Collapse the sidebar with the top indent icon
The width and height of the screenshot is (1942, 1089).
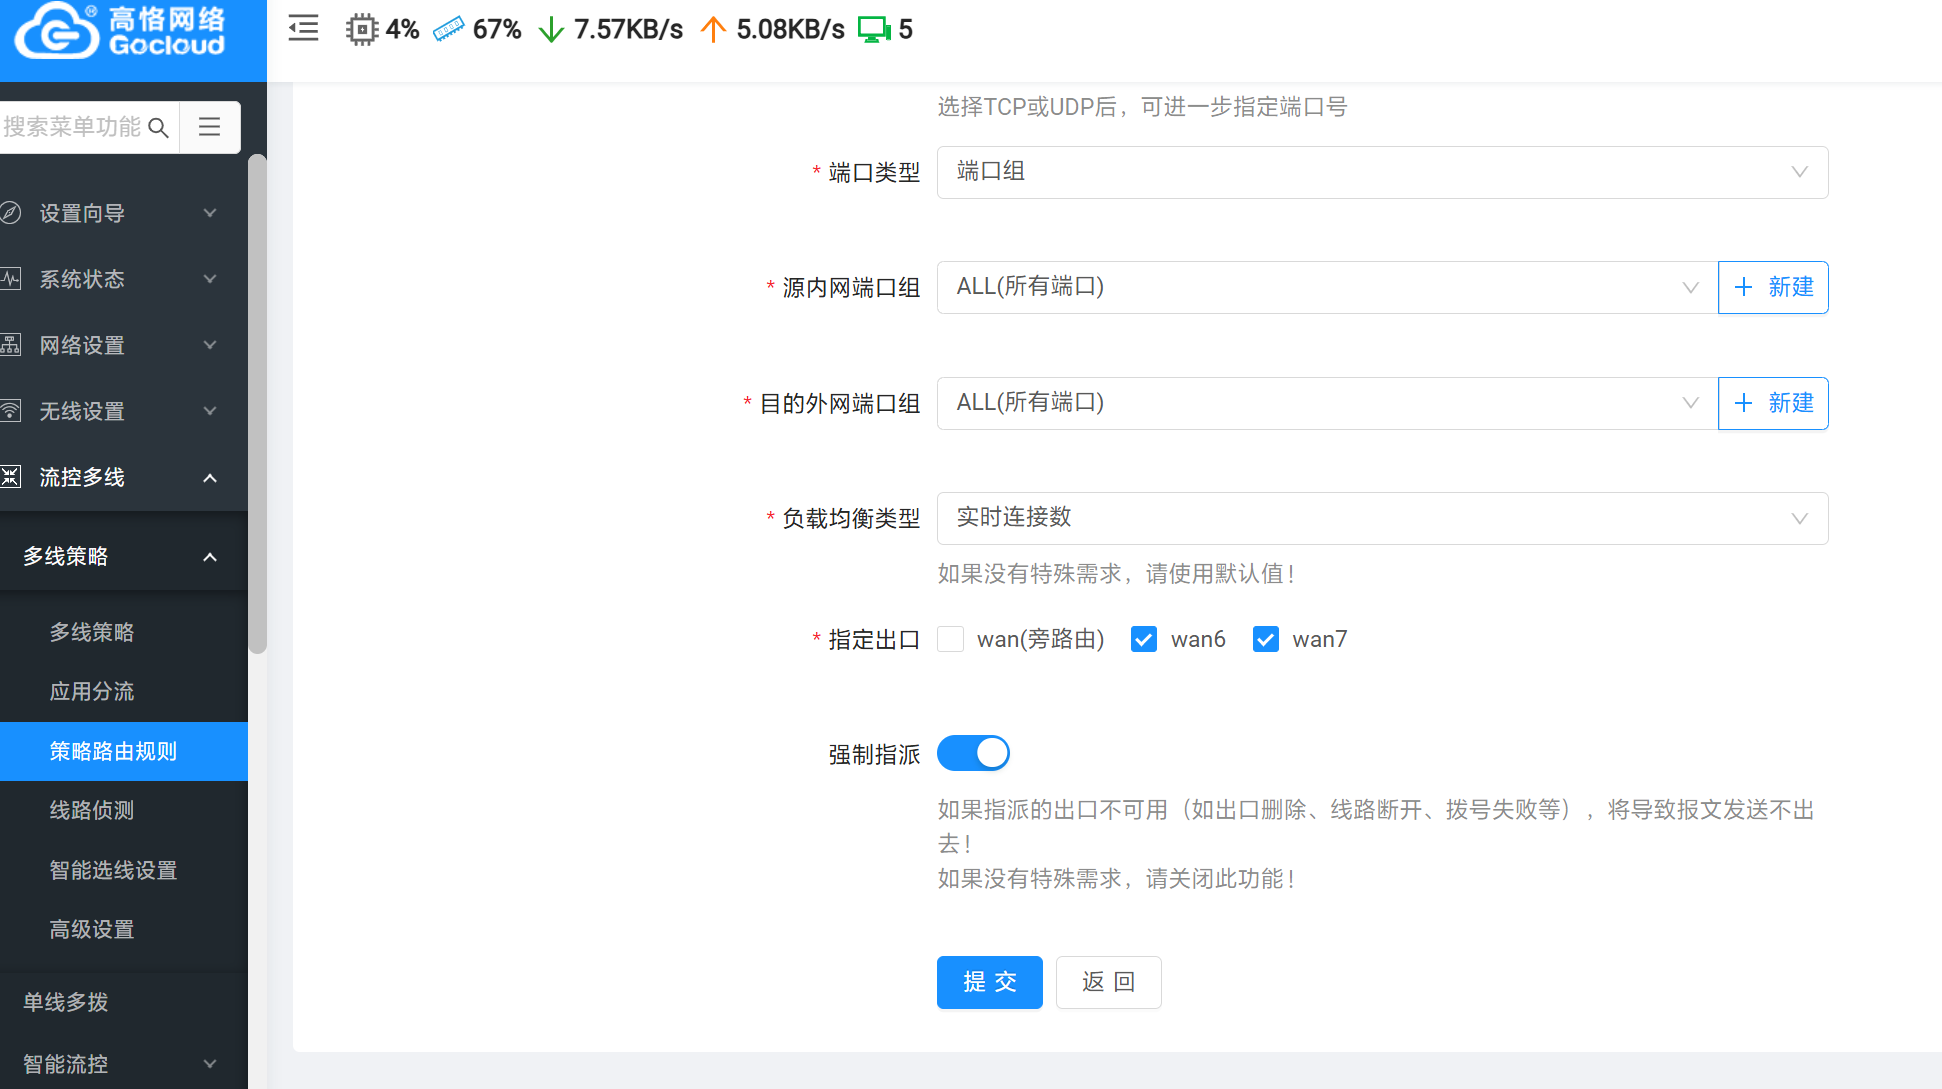pyautogui.click(x=303, y=29)
